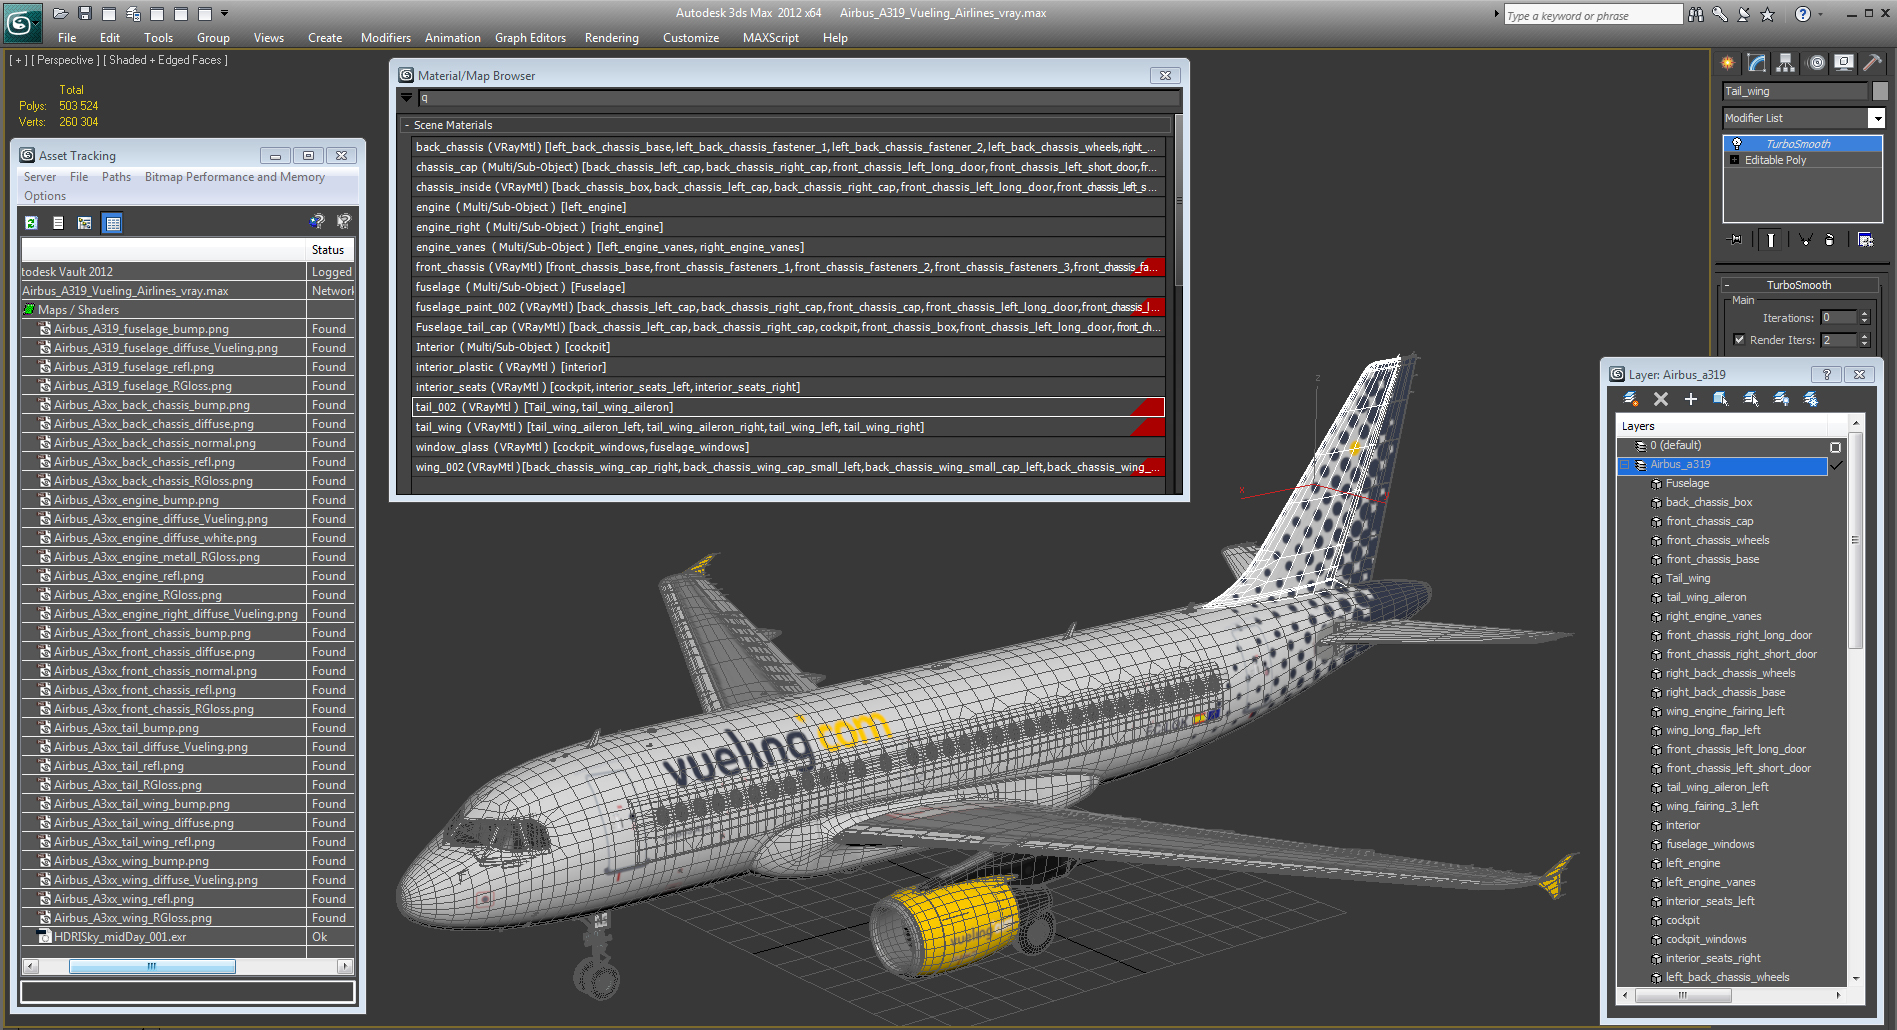
Task: Collapse the TurboSmooth rollout
Action: [x=1726, y=285]
